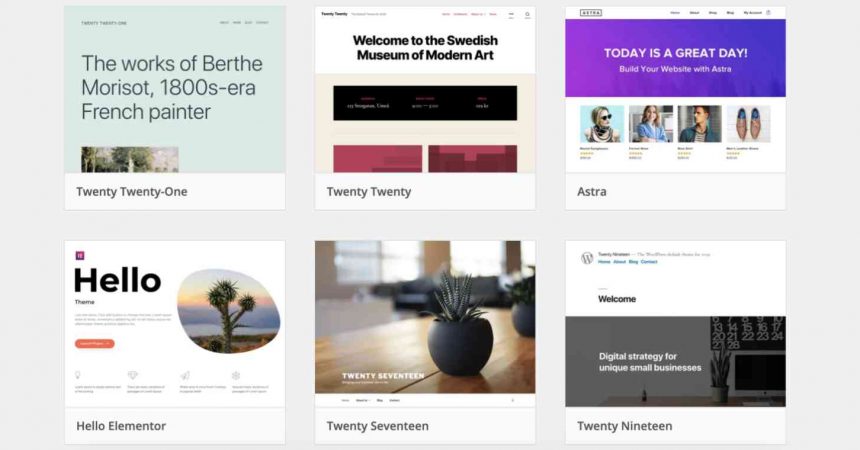This screenshot has height=450, width=860.
Task: Click the Elementor logo icon in Hello preview
Action: coord(80,255)
